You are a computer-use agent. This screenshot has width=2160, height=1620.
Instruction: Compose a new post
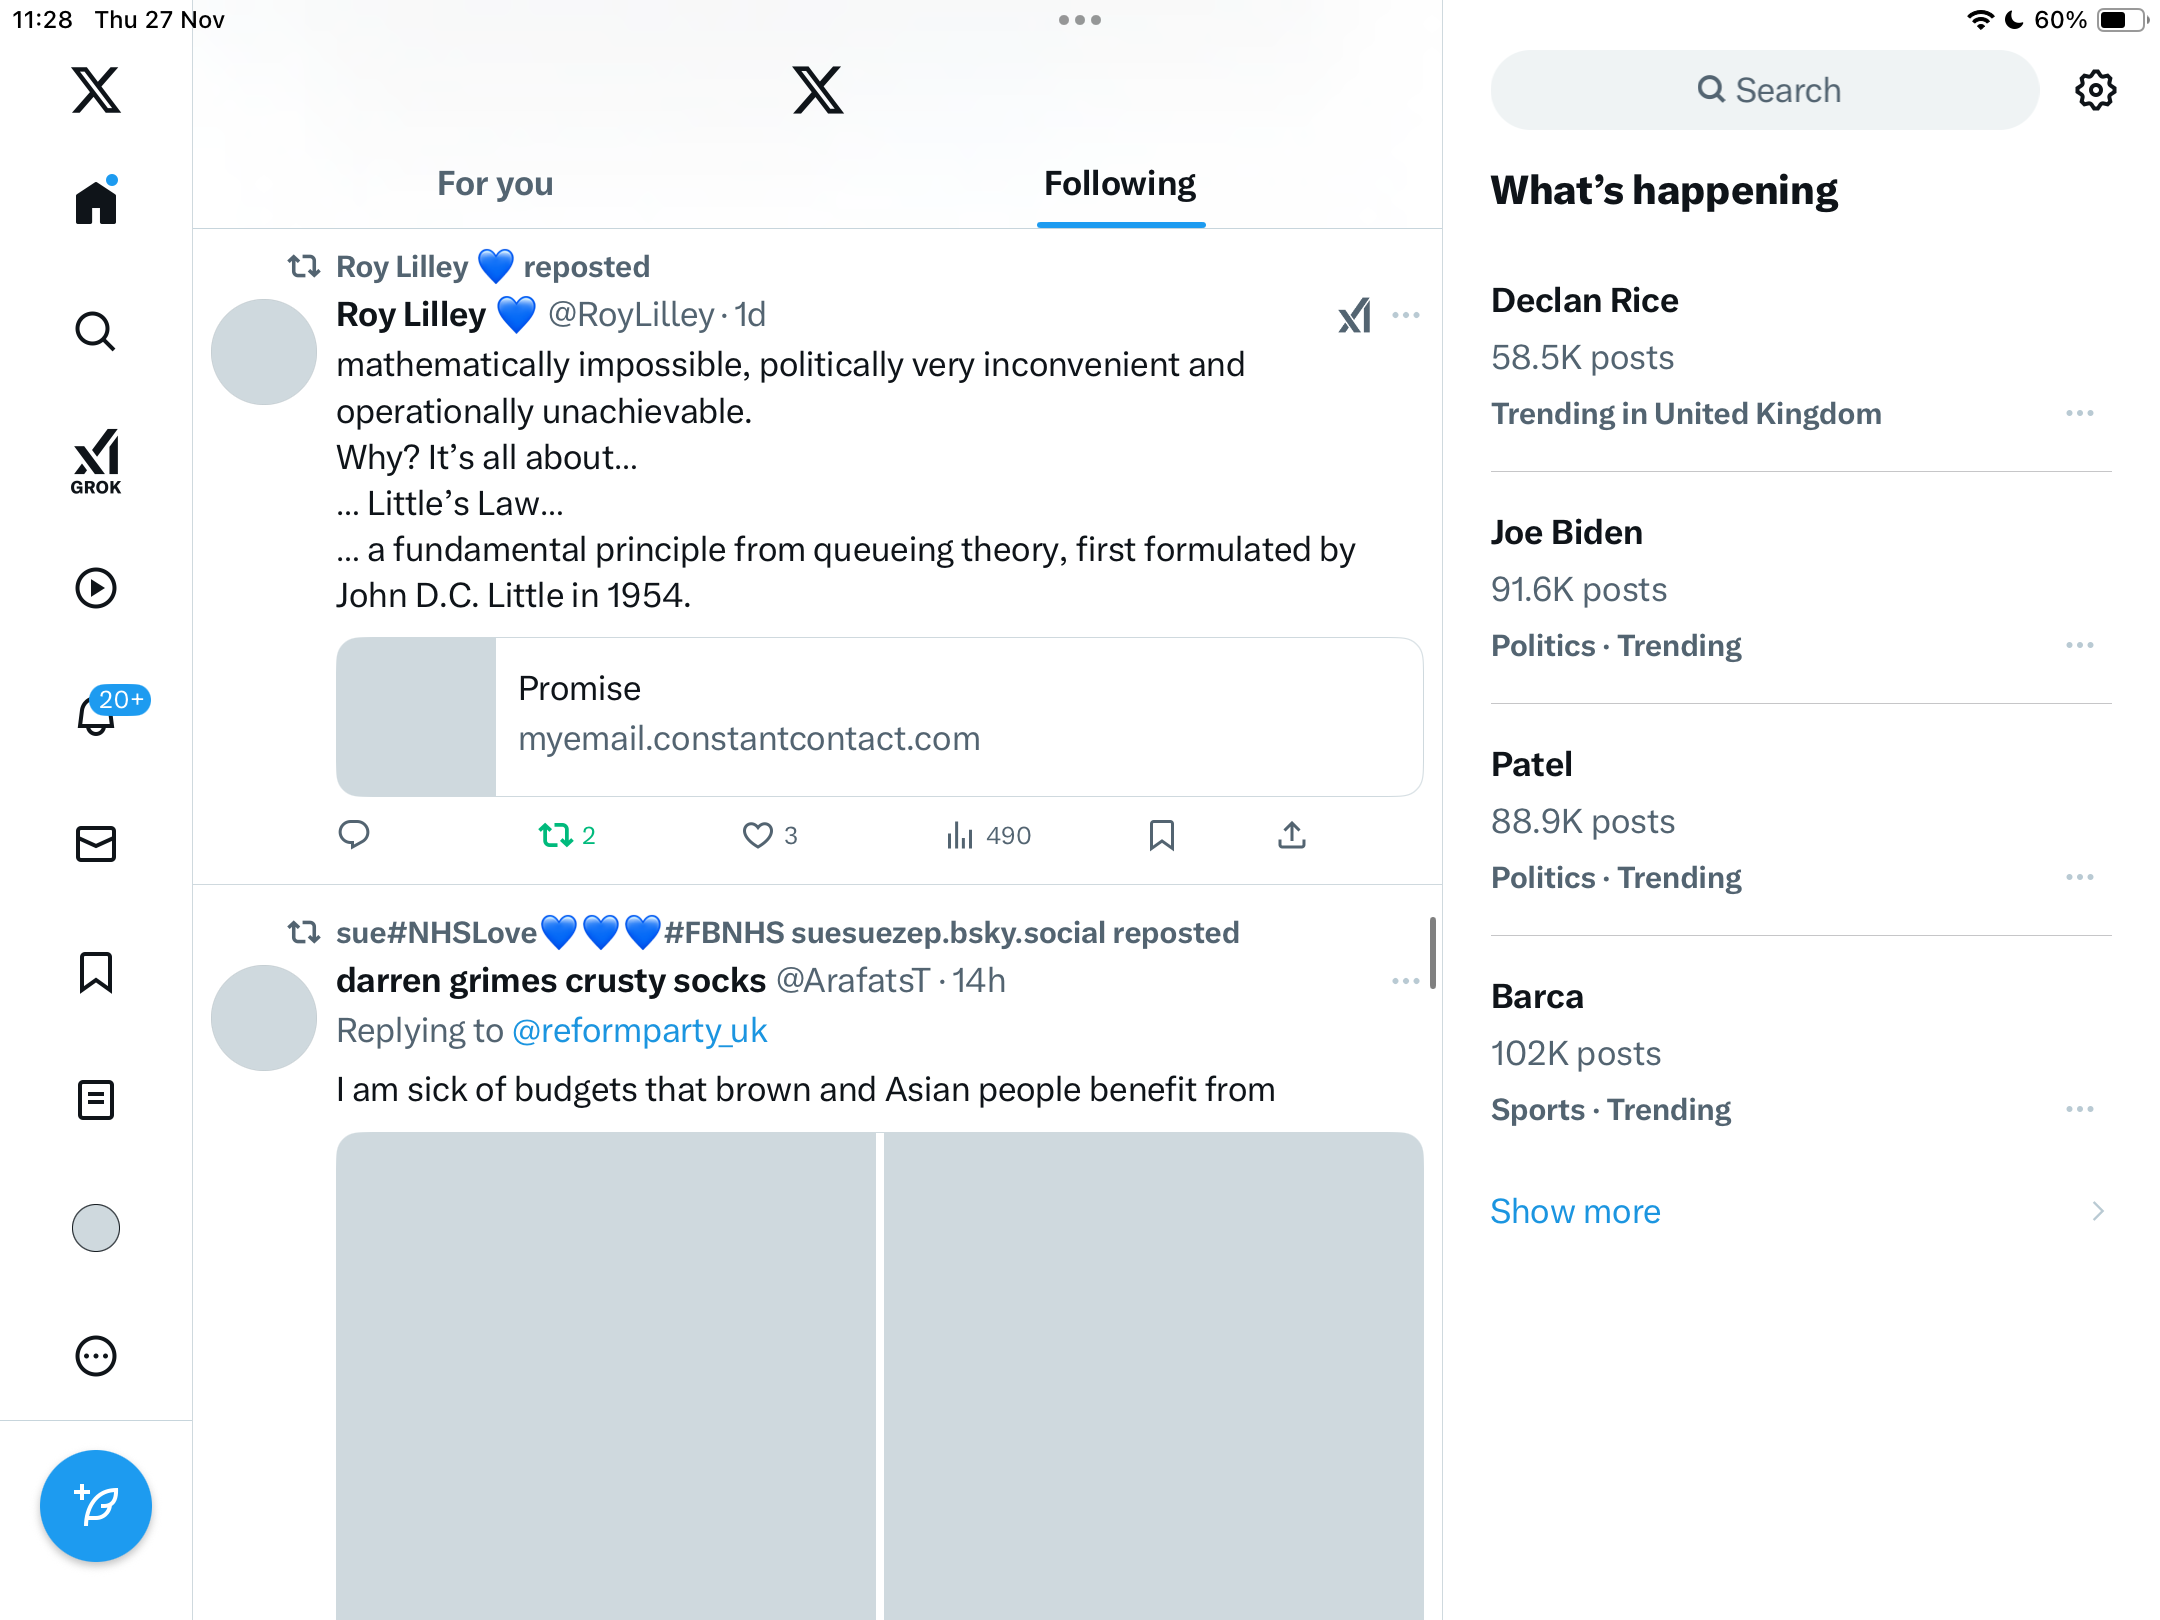96,1505
